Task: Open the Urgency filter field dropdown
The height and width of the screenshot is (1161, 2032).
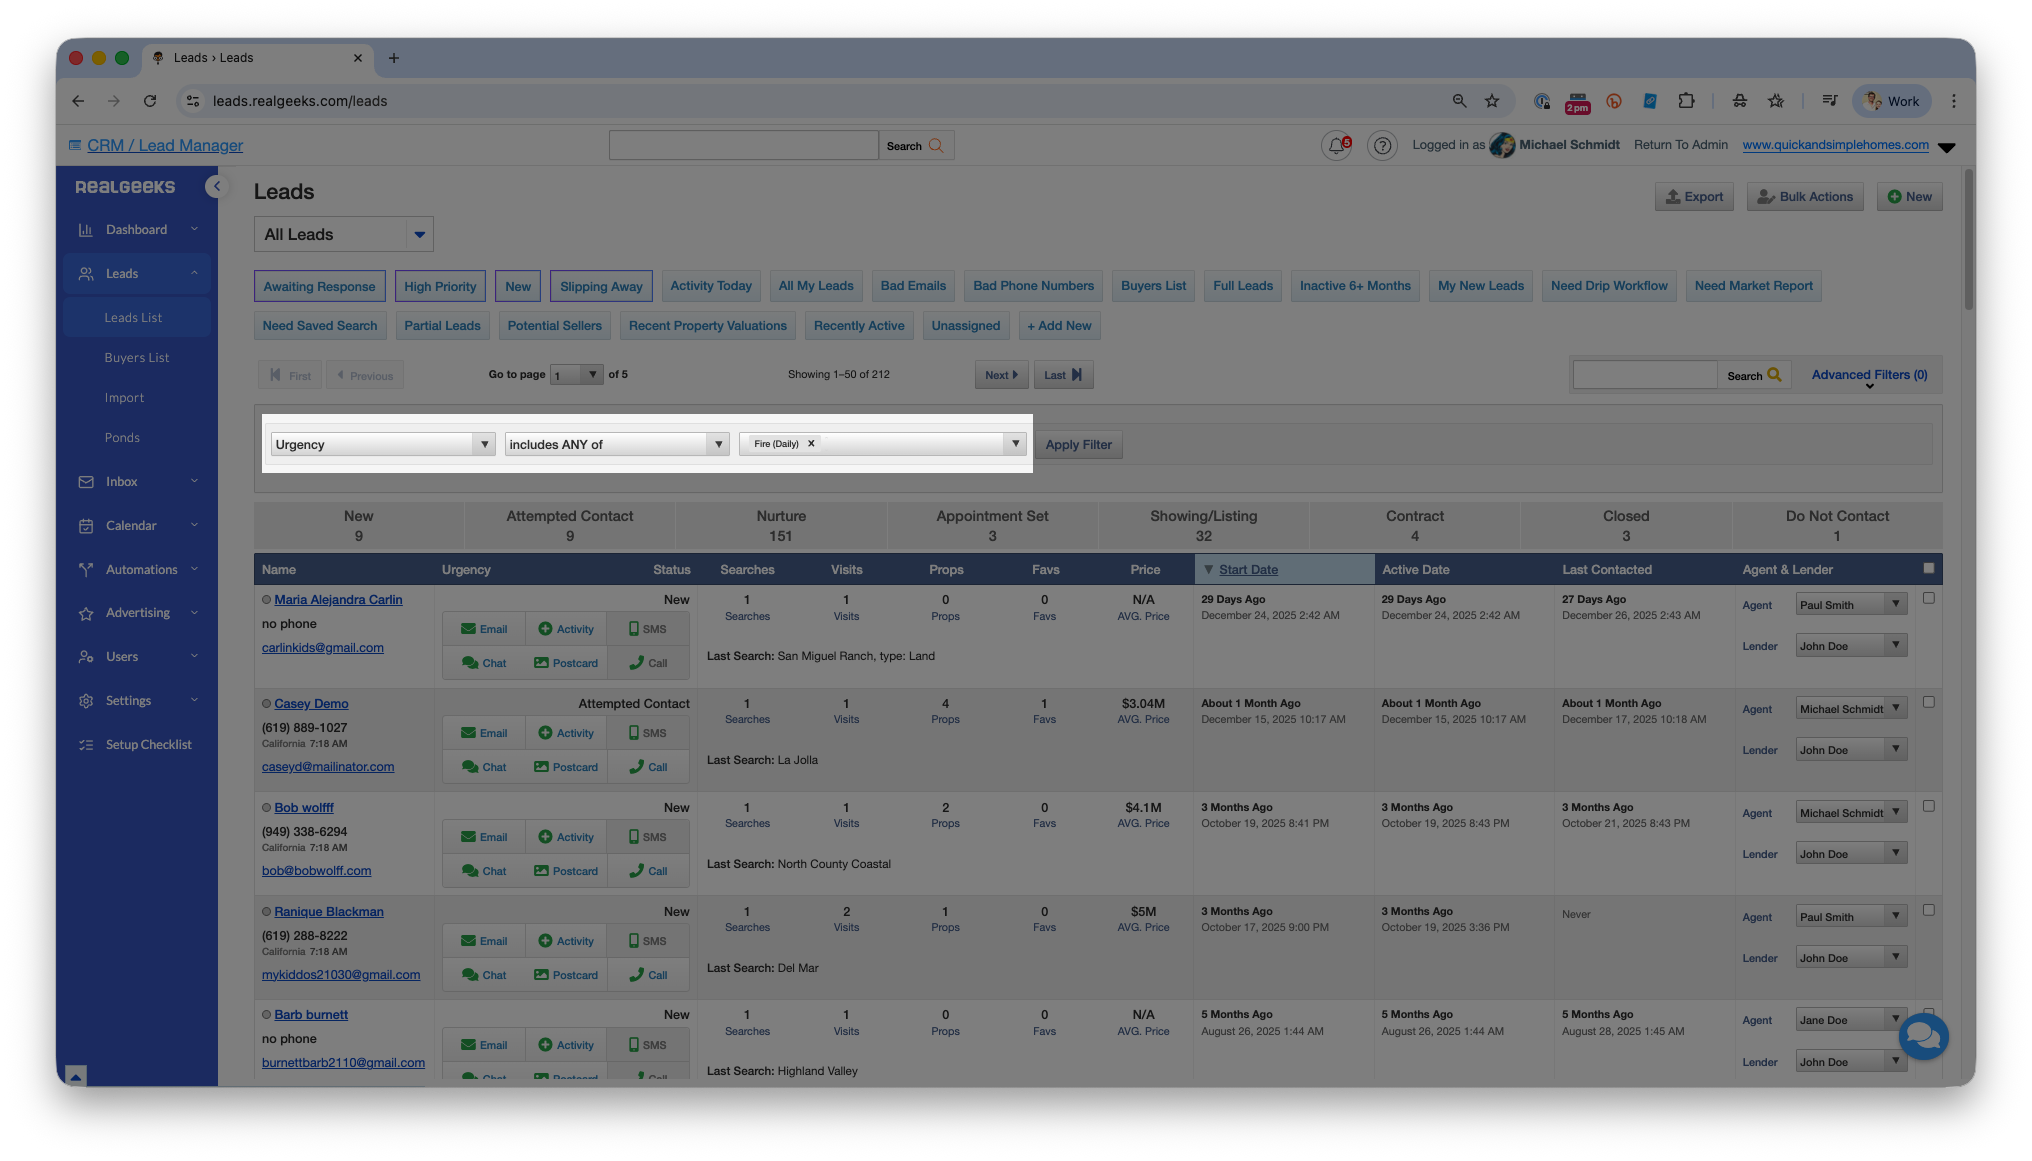Action: 383,445
